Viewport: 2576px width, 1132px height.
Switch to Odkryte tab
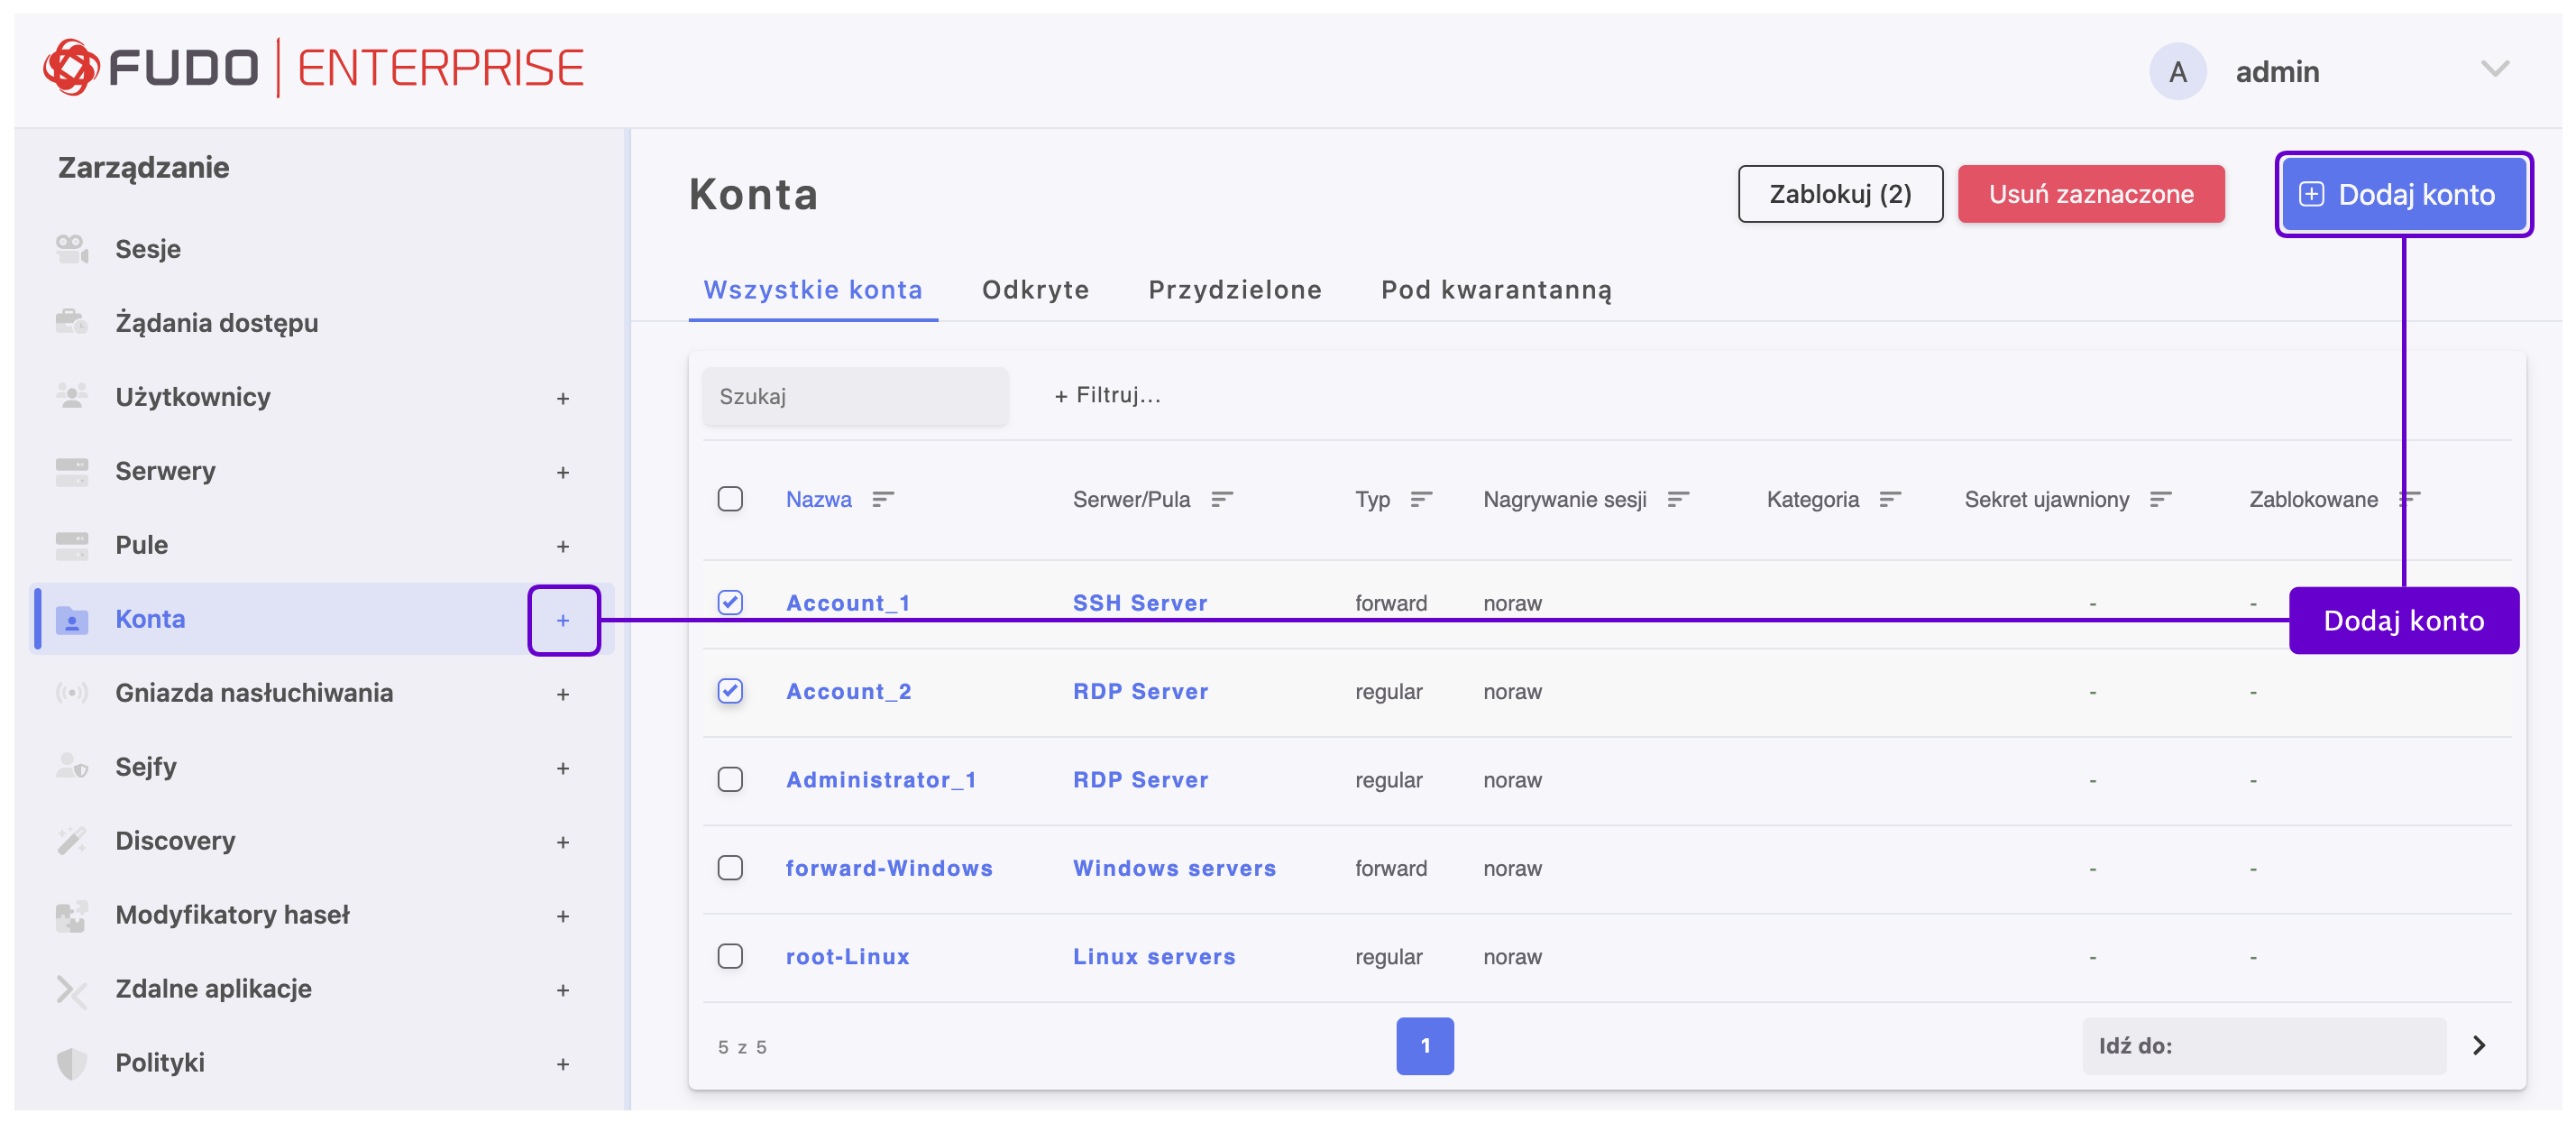(1035, 290)
